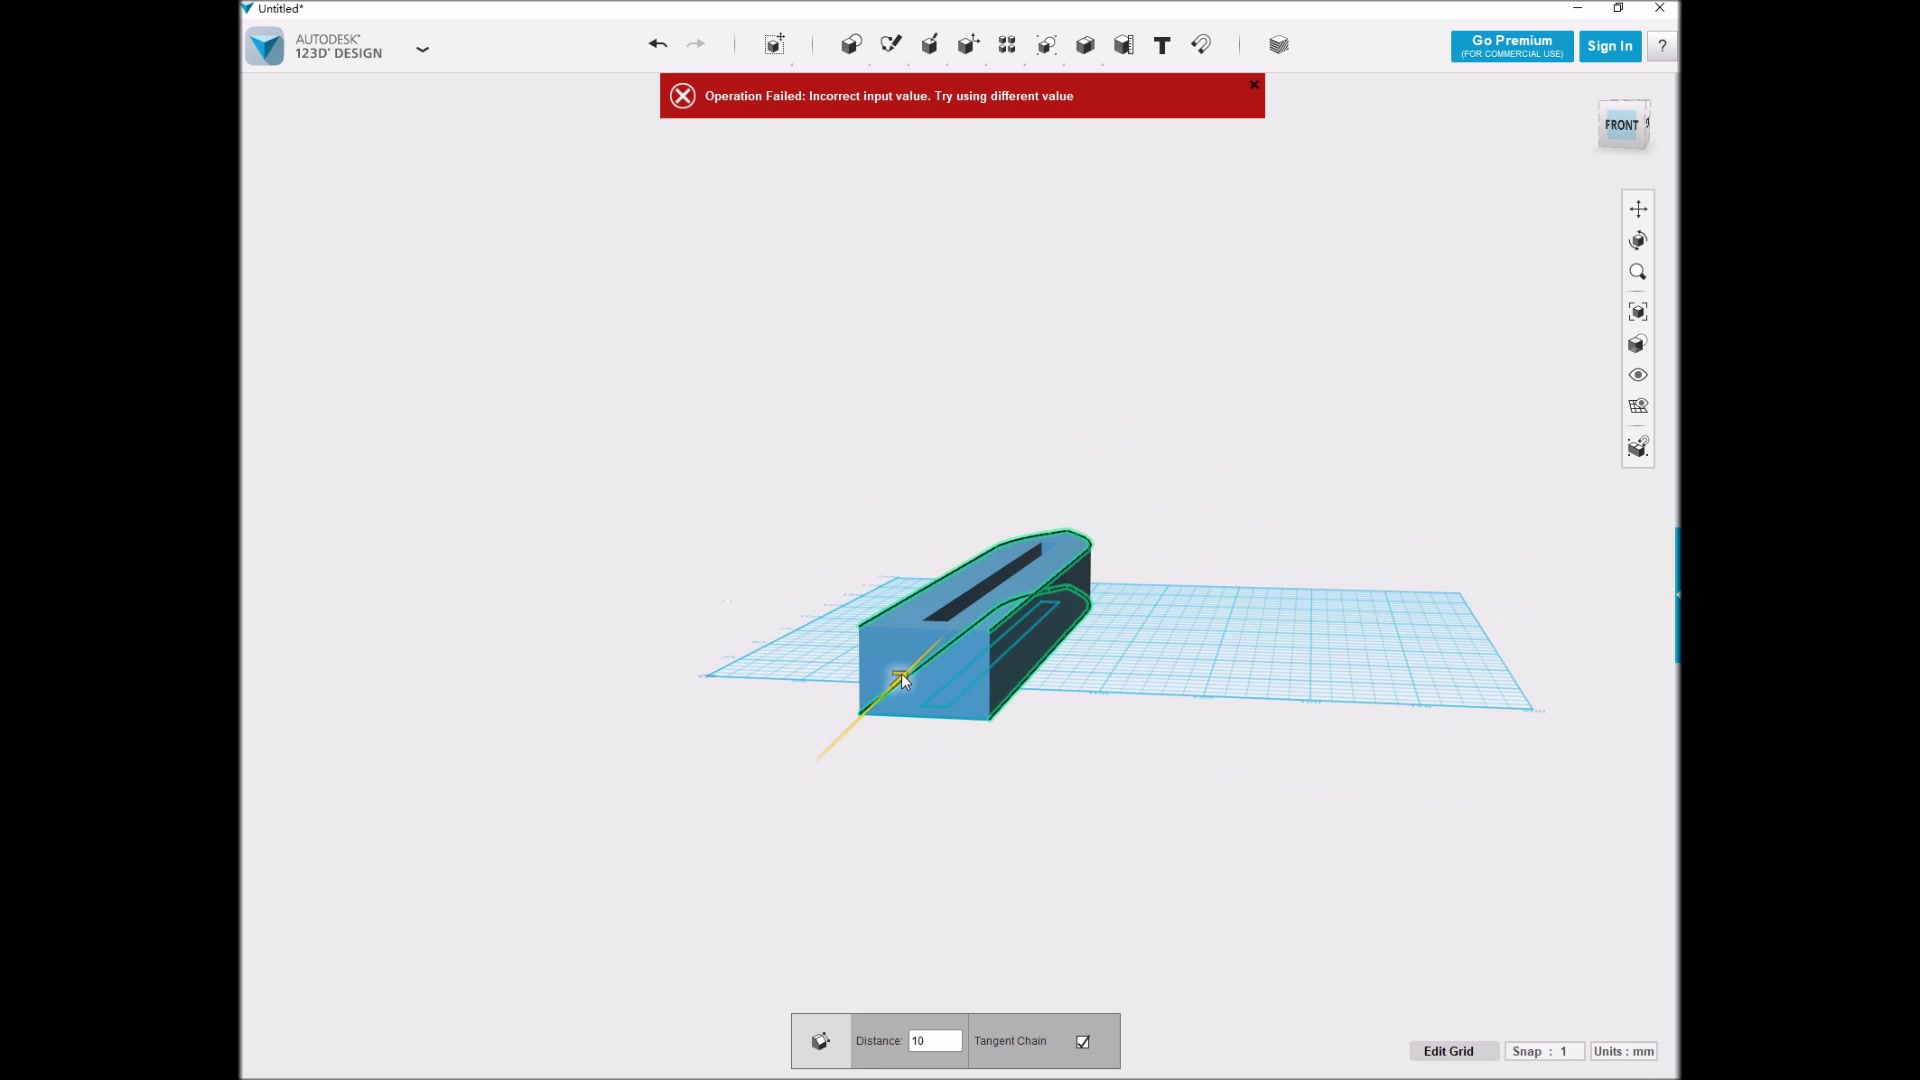Toggle the Tangent Chain checkbox

(x=1083, y=1042)
